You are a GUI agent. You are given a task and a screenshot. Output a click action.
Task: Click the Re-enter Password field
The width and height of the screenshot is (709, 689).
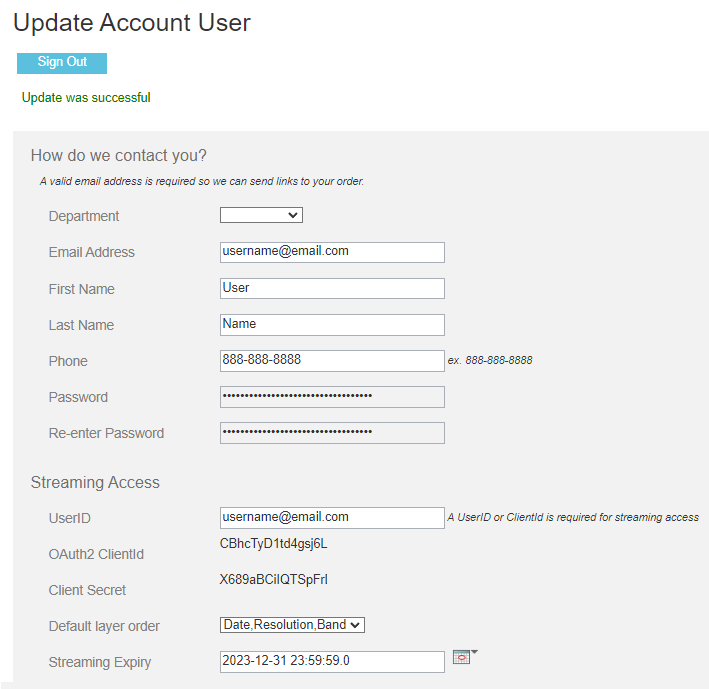tap(332, 433)
